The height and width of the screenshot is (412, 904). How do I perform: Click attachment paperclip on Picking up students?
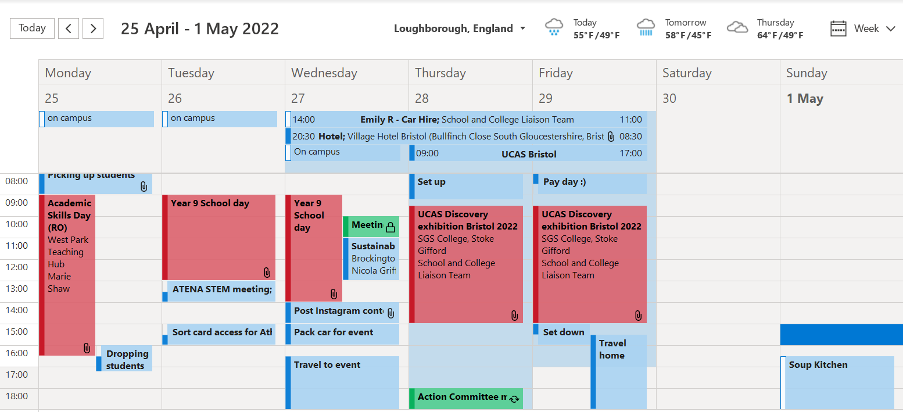click(143, 186)
